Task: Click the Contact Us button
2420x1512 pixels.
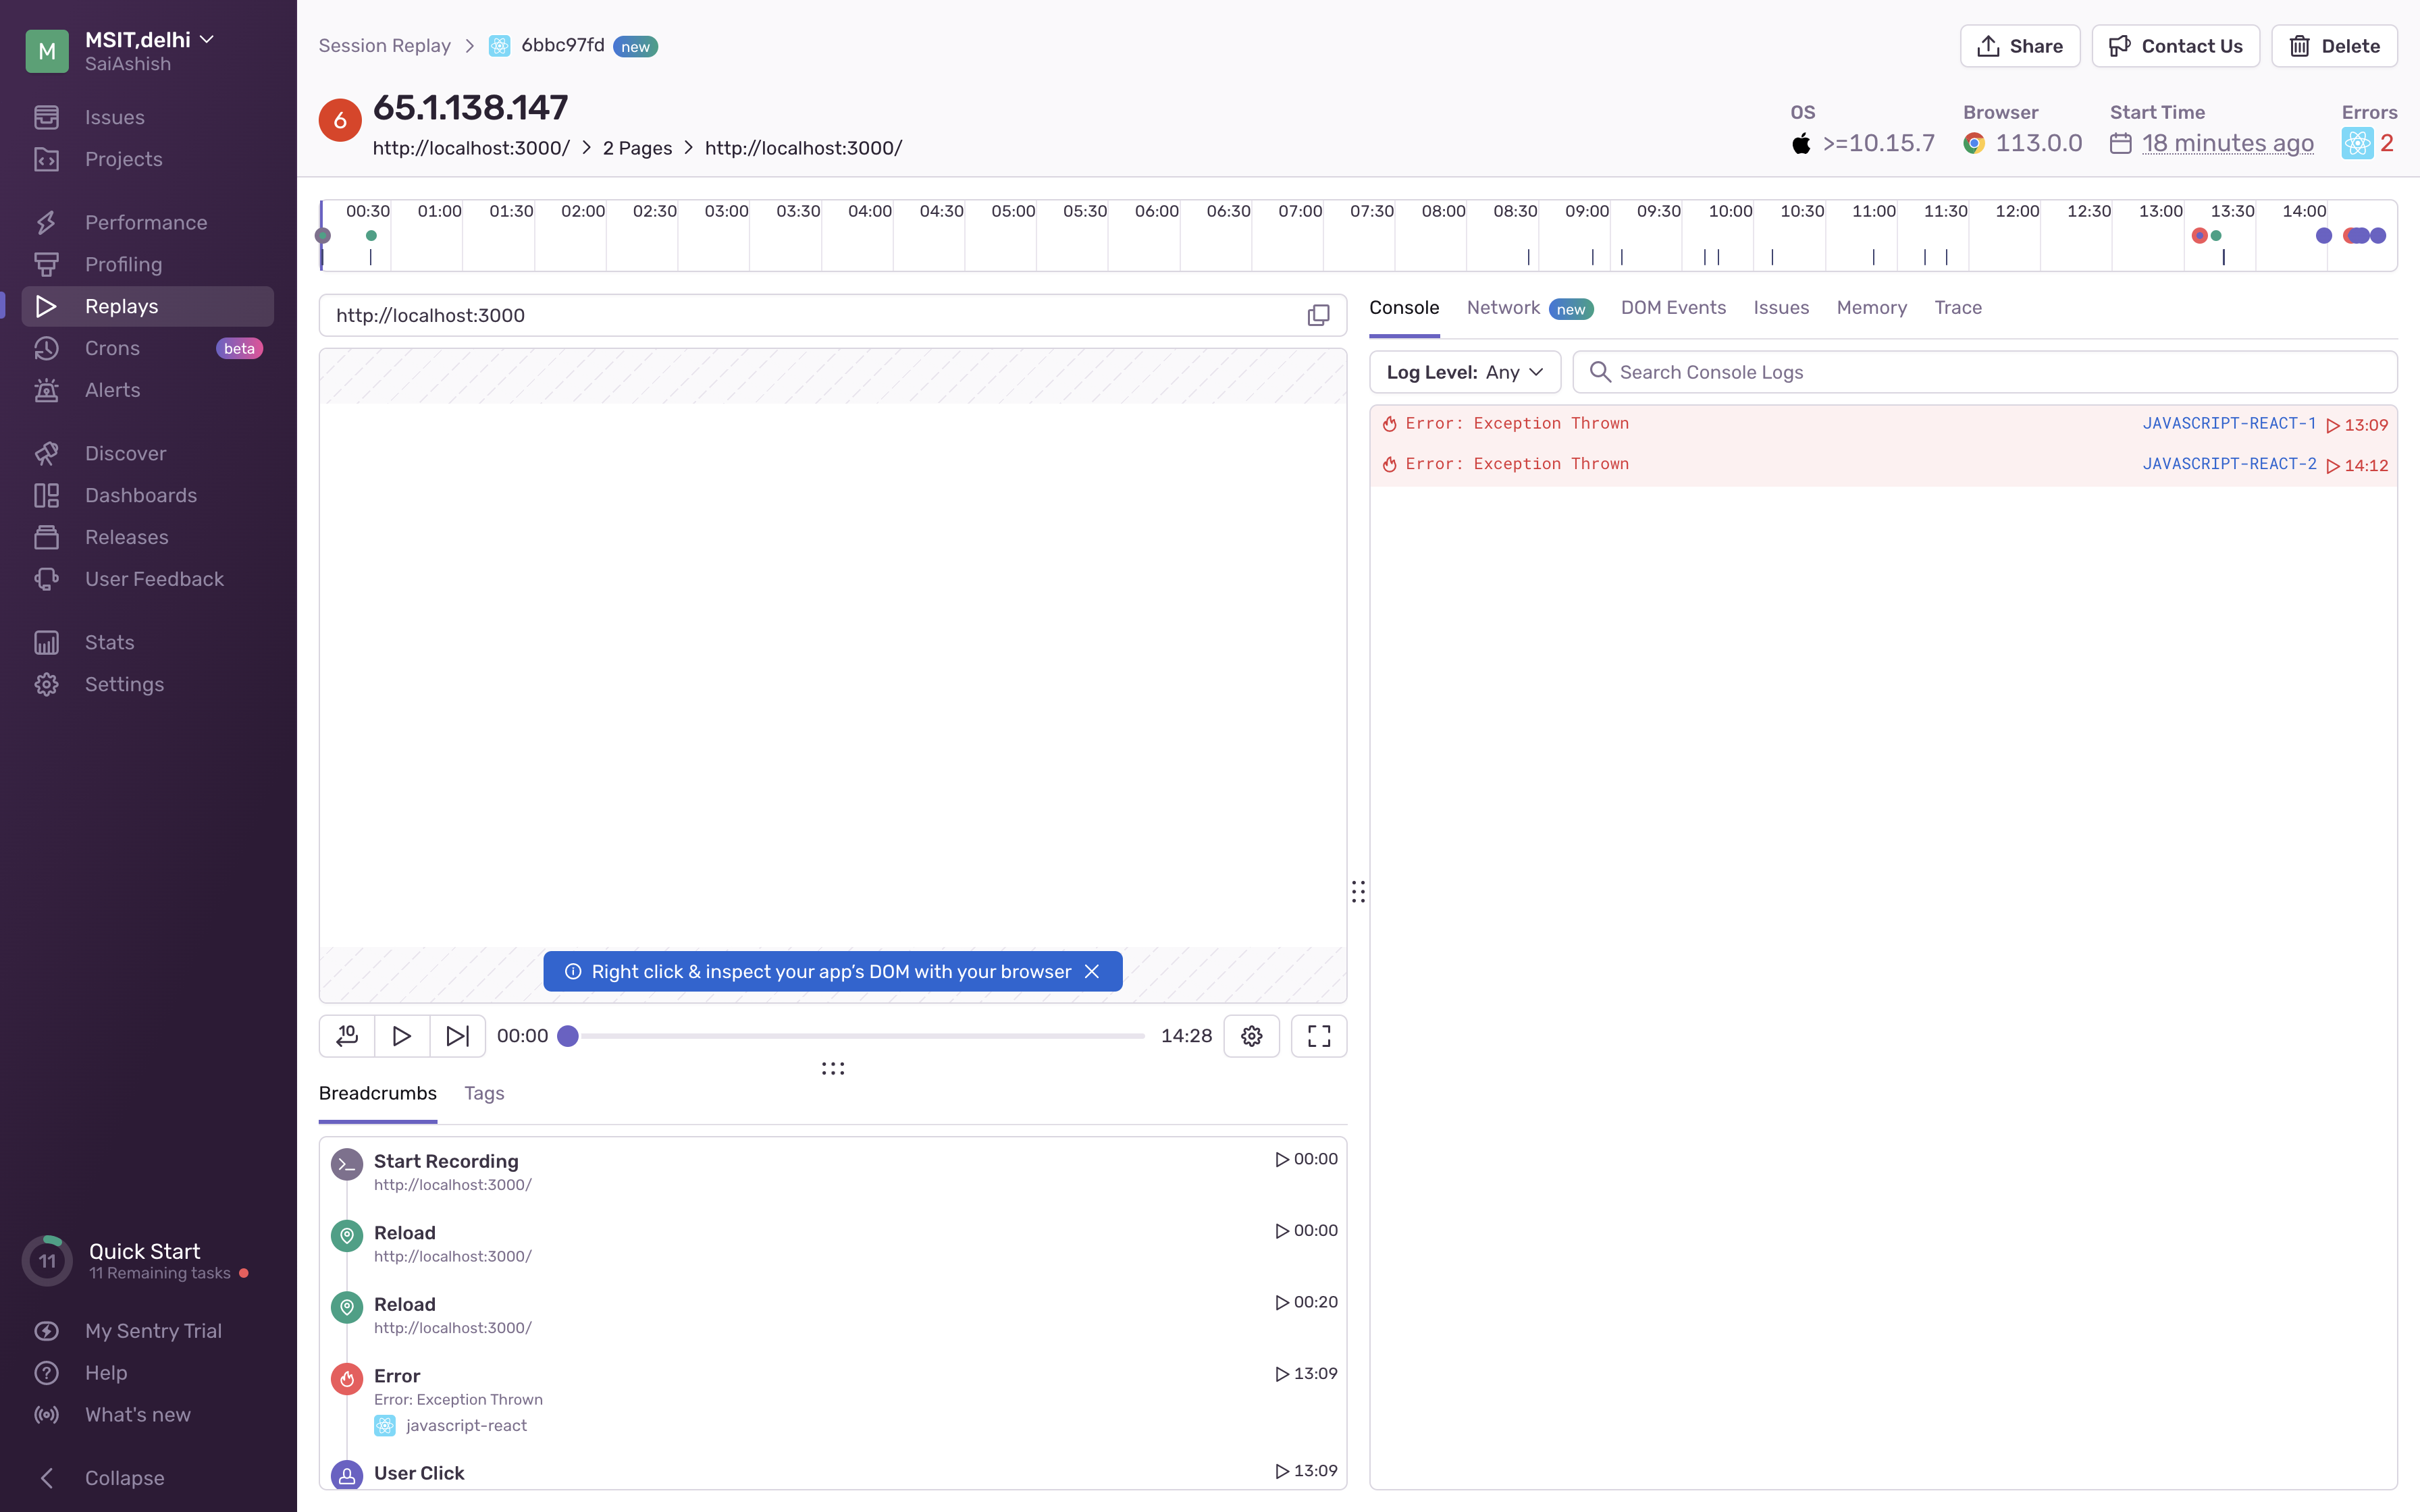Action: click(2176, 45)
